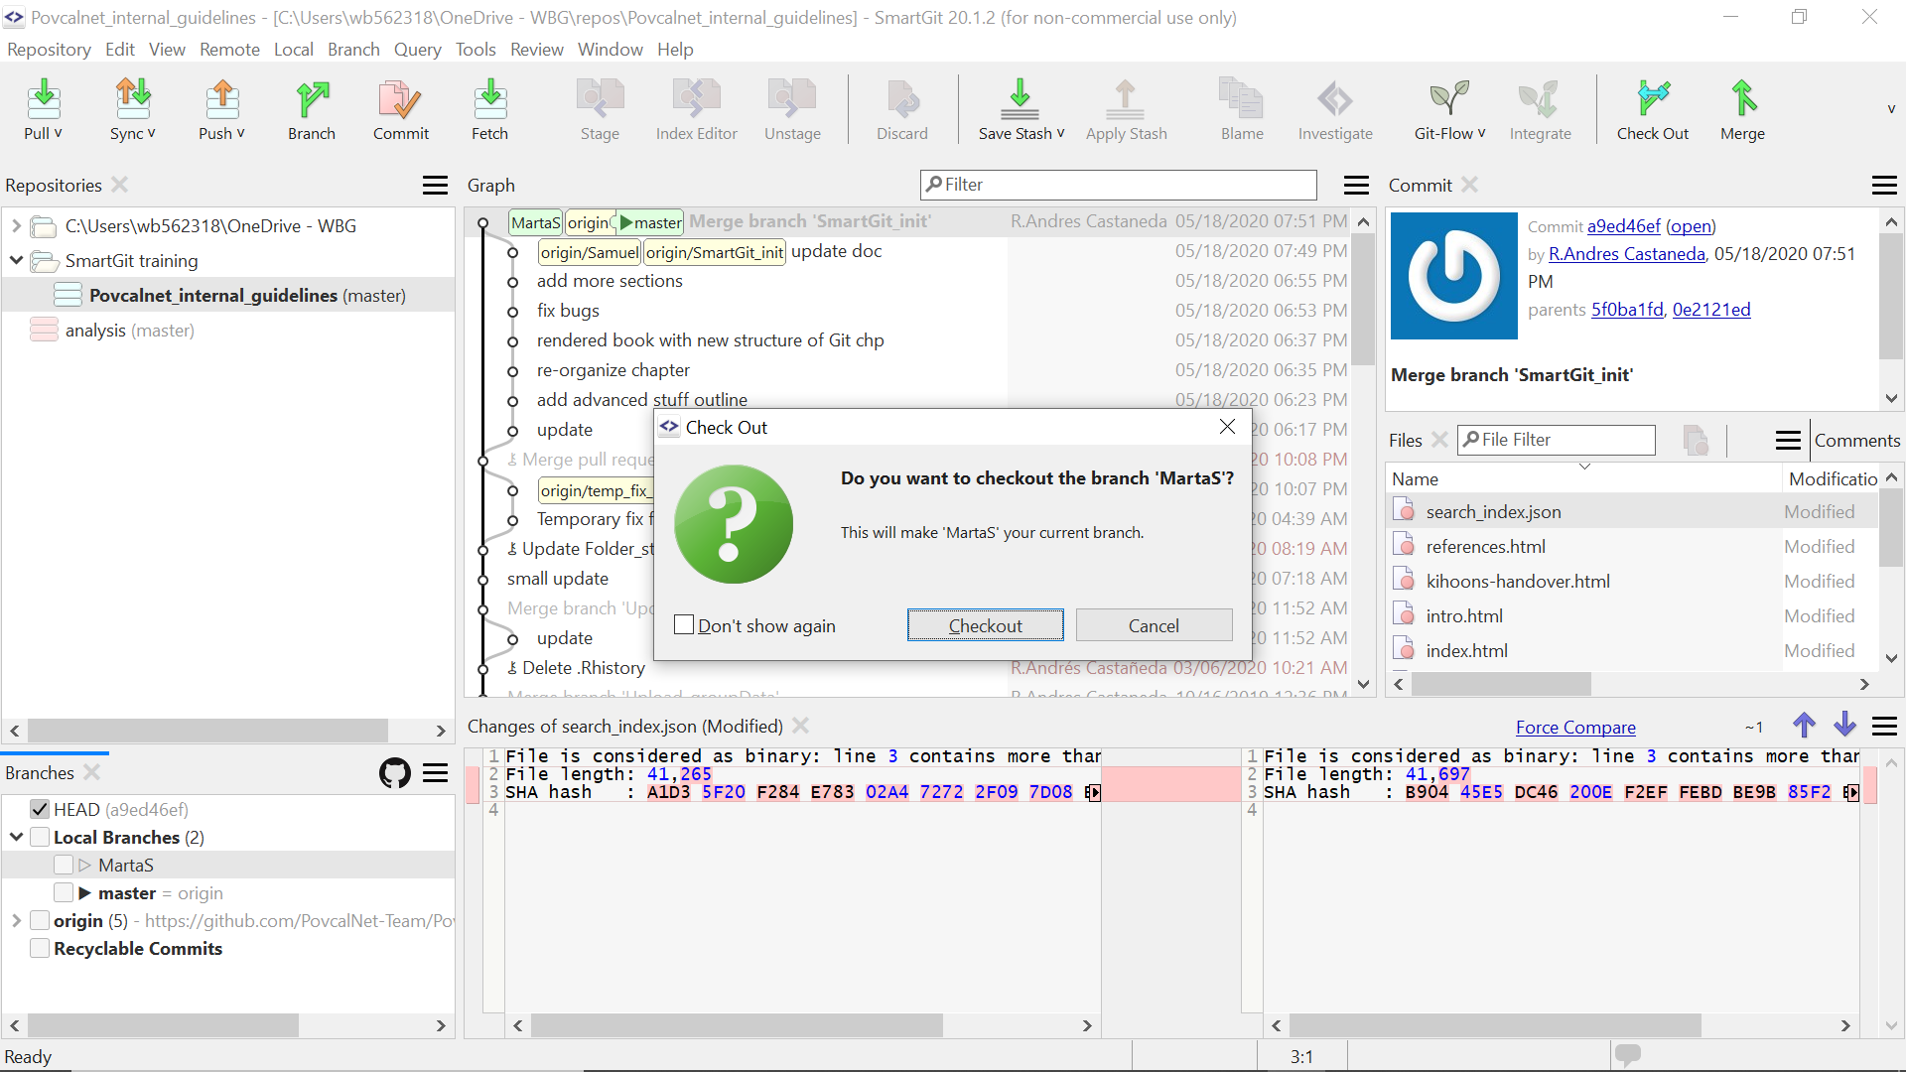Open the Tools menu
The width and height of the screenshot is (1906, 1072).
(475, 49)
